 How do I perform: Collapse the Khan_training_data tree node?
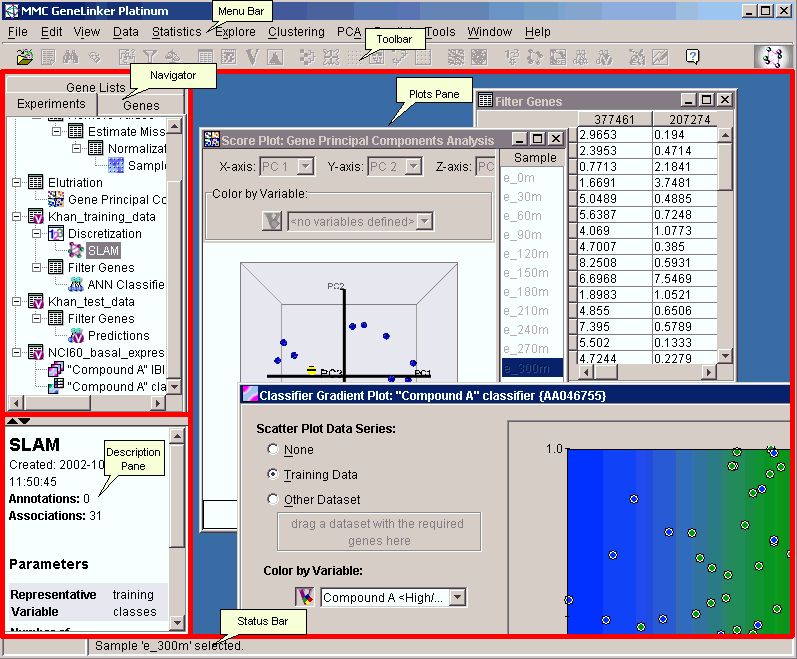17,216
